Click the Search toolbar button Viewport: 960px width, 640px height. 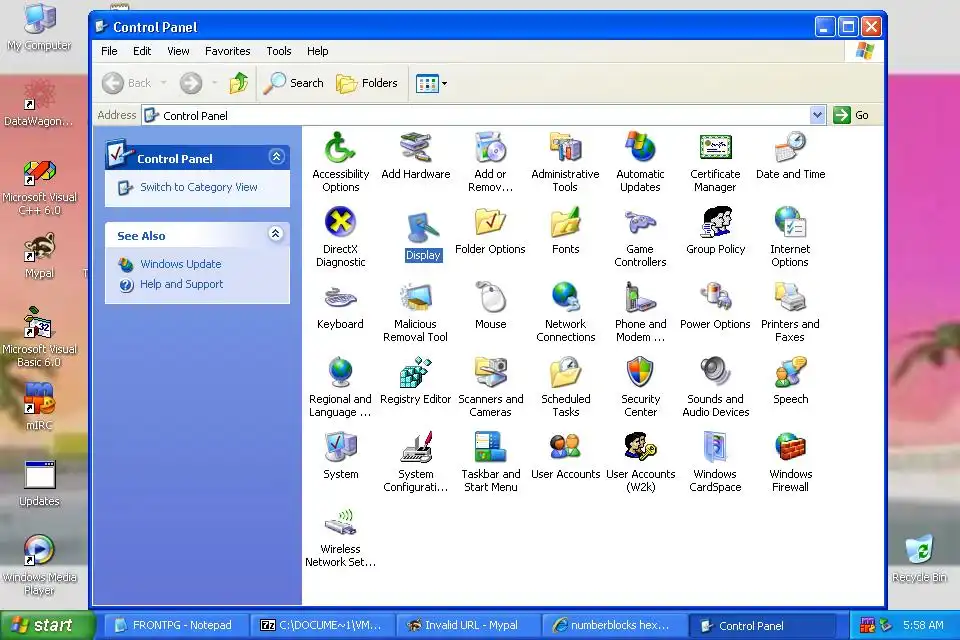pos(293,83)
